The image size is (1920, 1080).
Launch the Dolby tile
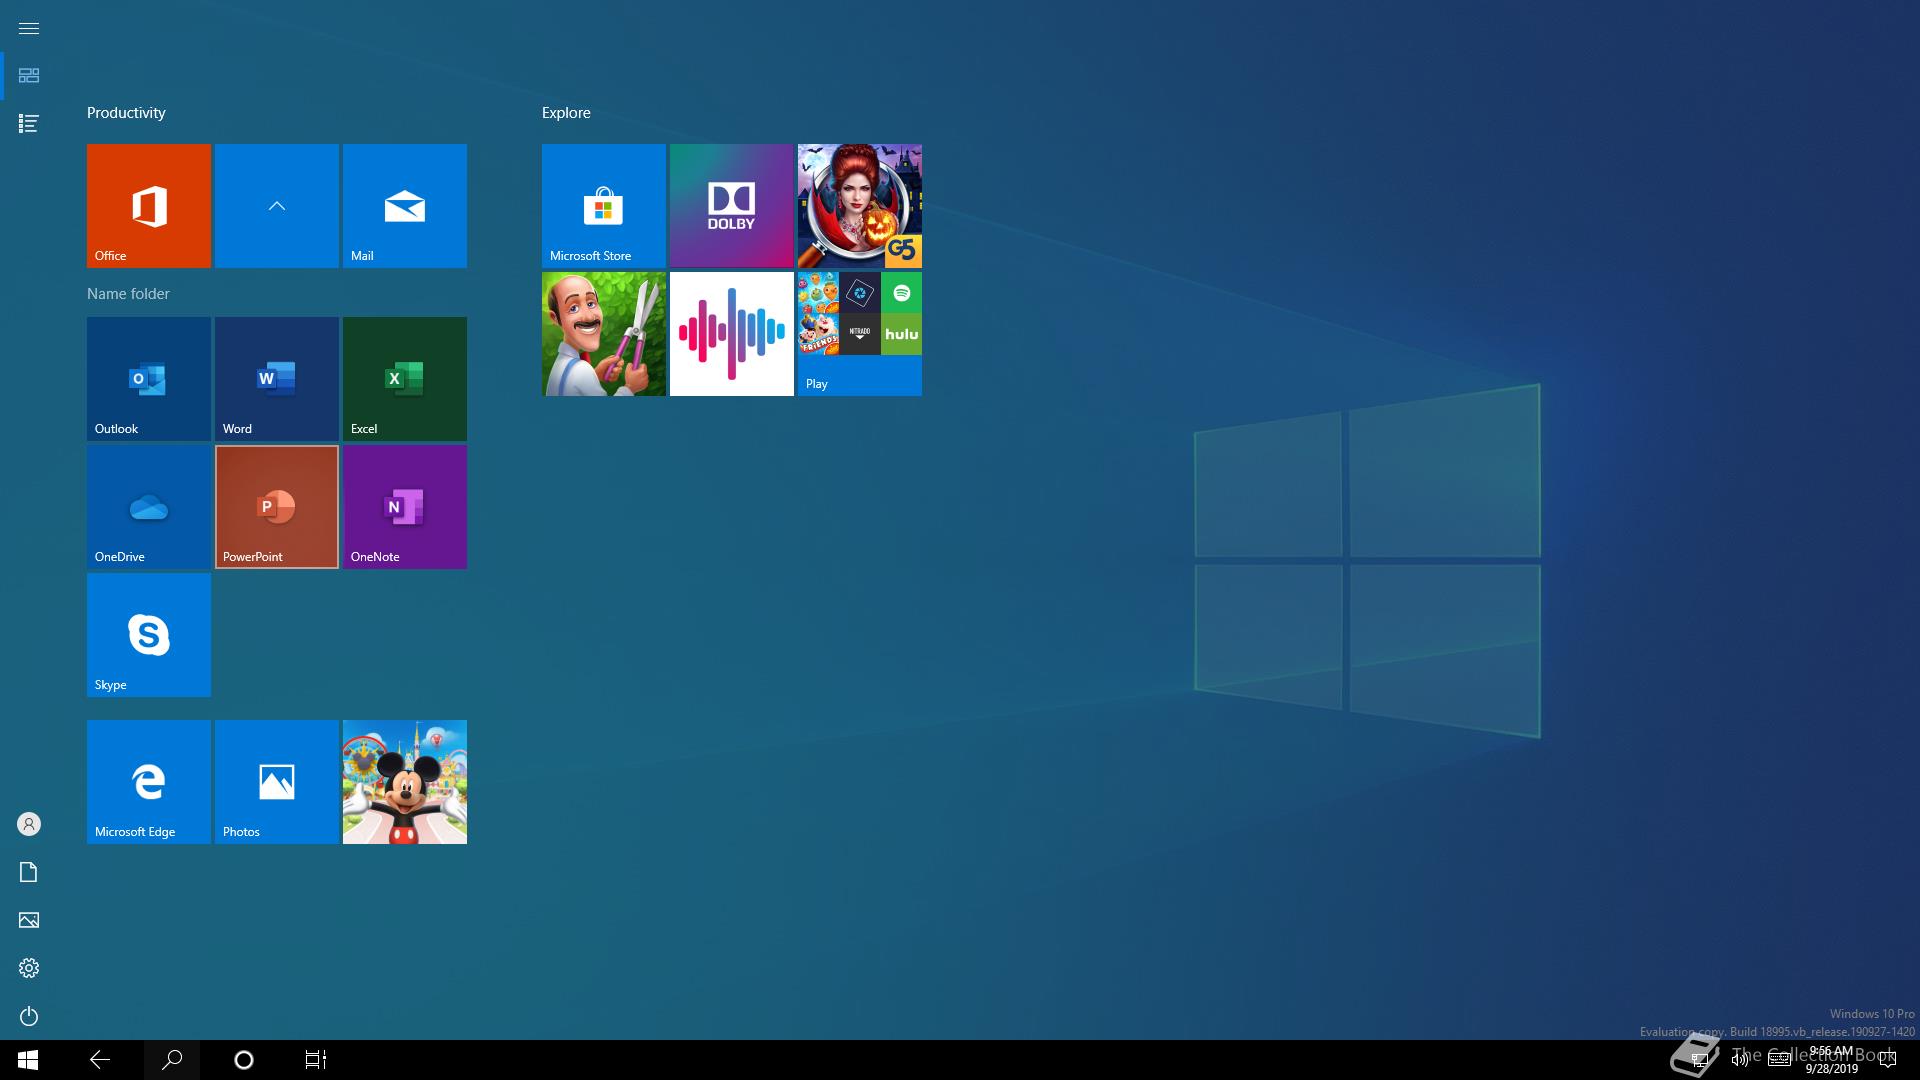click(x=732, y=206)
